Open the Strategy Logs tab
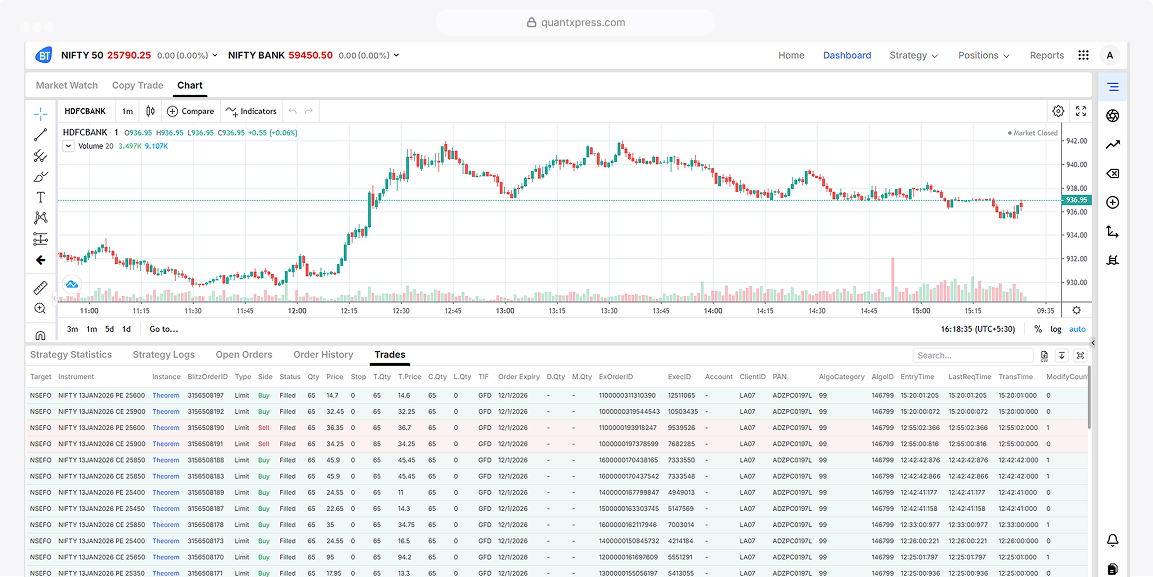 point(164,354)
